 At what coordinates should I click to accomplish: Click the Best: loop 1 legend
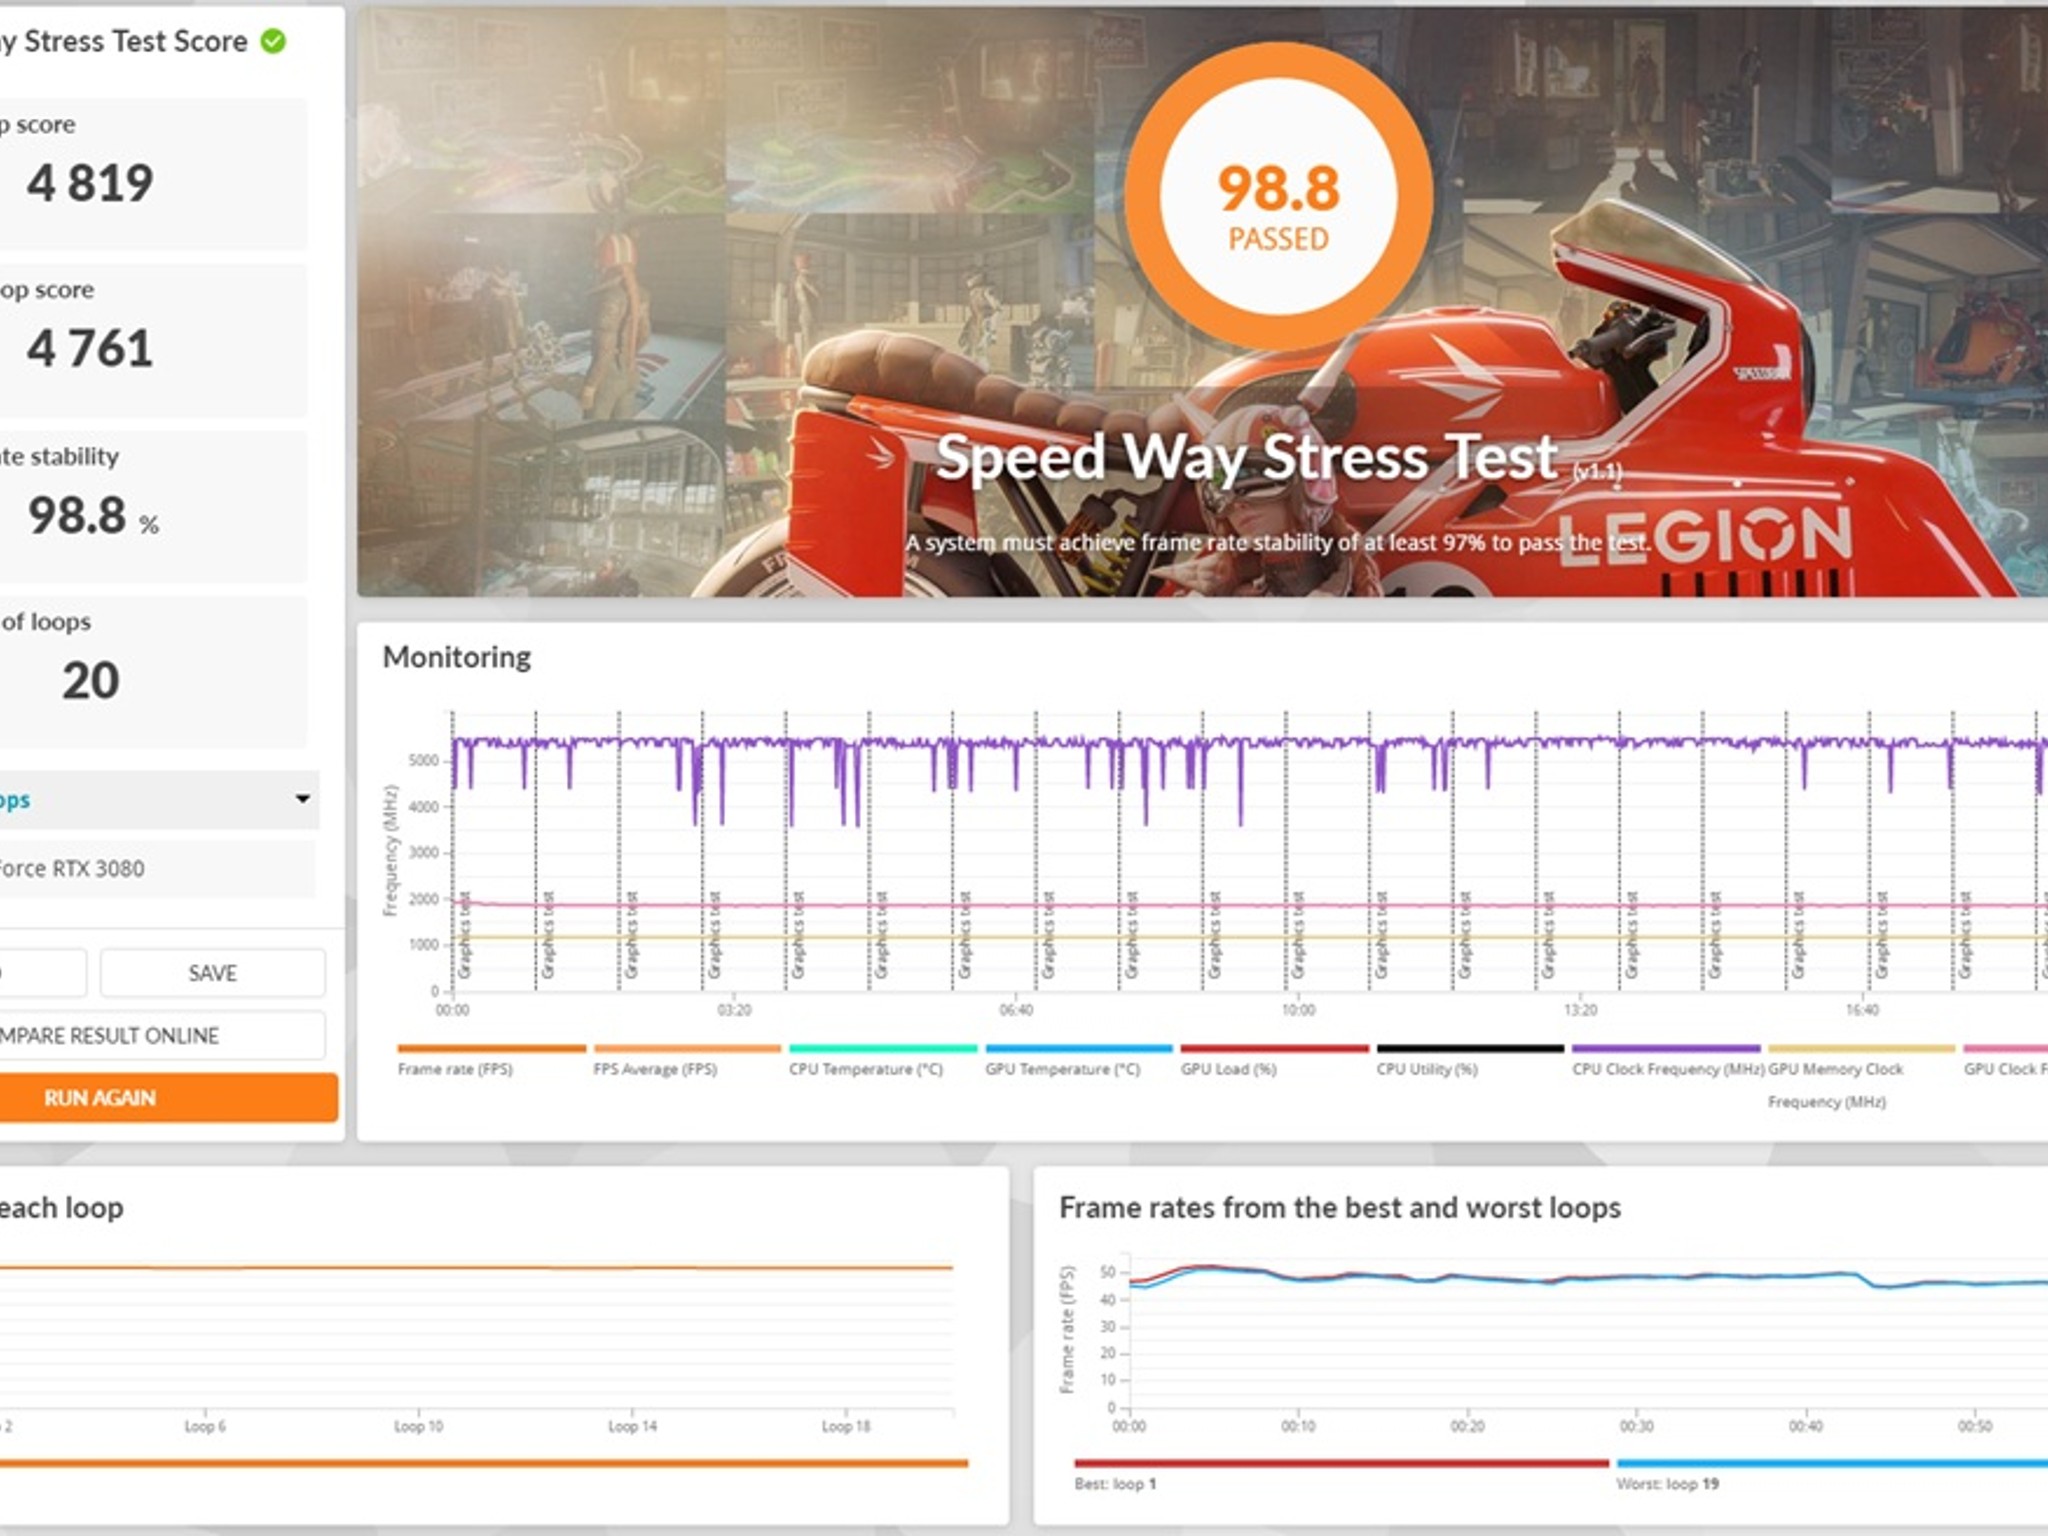coord(1116,1484)
